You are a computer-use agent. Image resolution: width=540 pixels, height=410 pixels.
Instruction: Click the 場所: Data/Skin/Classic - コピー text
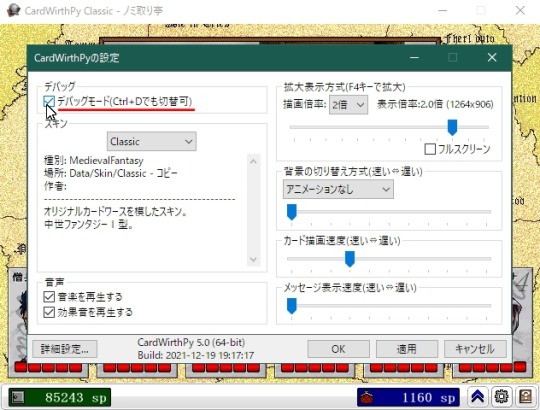110,173
